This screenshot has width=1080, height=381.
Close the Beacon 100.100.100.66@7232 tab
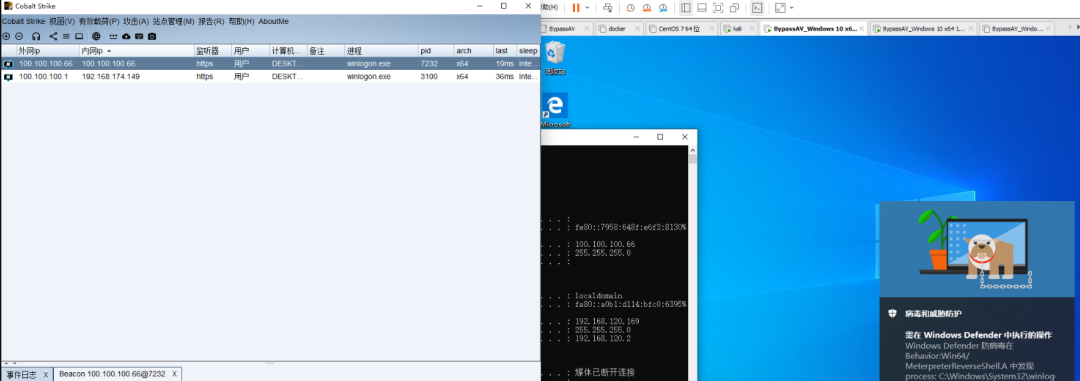(175, 374)
